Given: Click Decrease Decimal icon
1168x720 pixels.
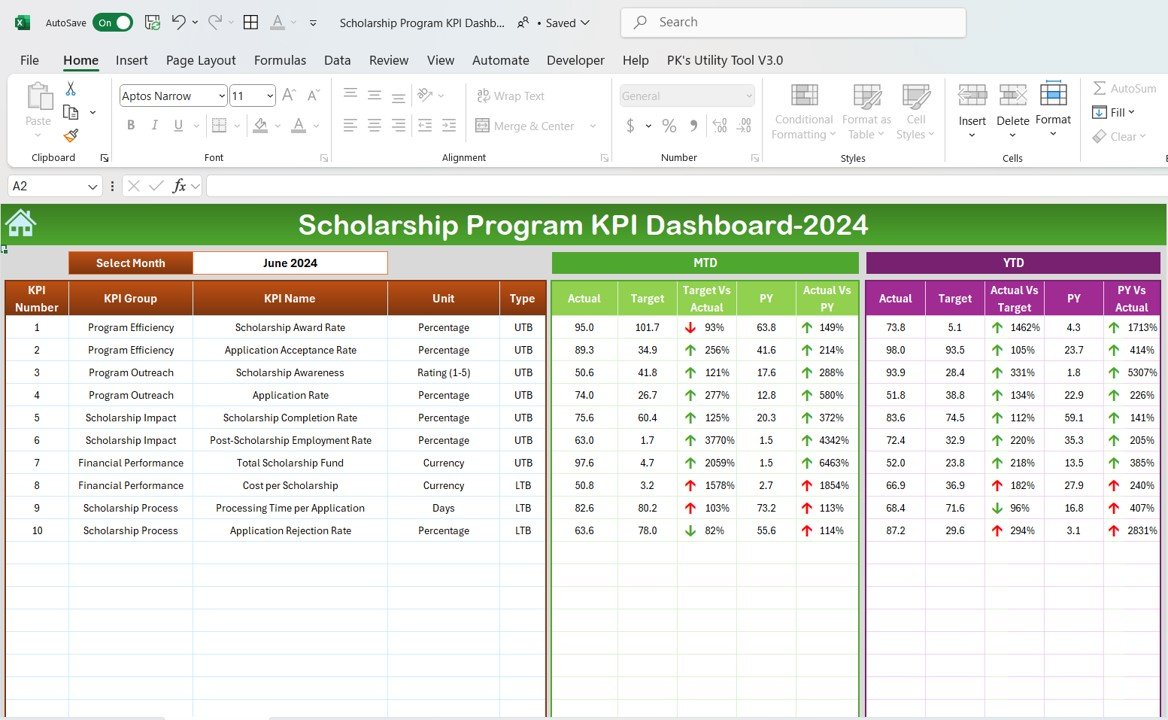Looking at the screenshot, I should click(744, 126).
